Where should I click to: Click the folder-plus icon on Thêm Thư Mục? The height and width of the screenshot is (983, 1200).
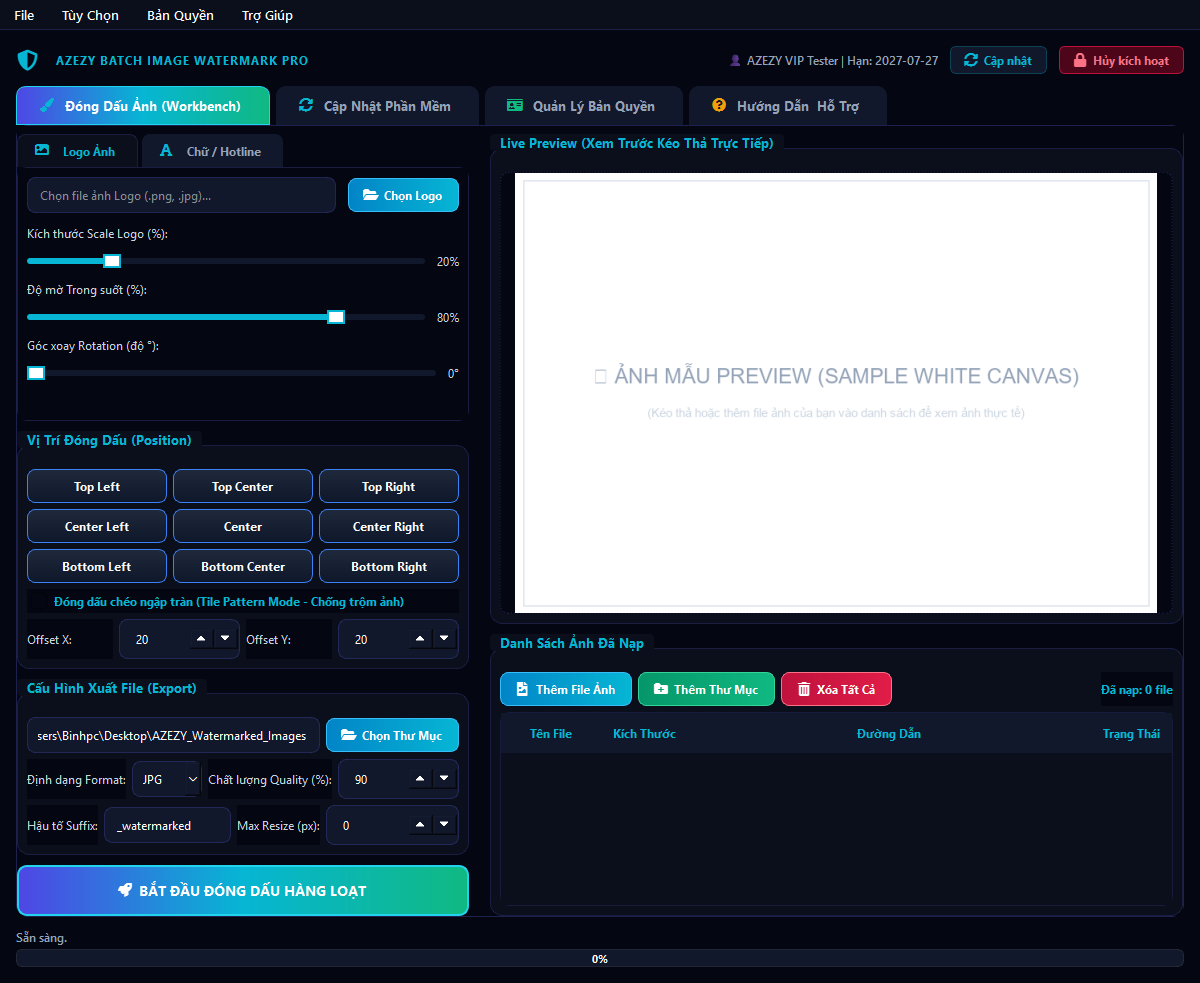pyautogui.click(x=660, y=689)
